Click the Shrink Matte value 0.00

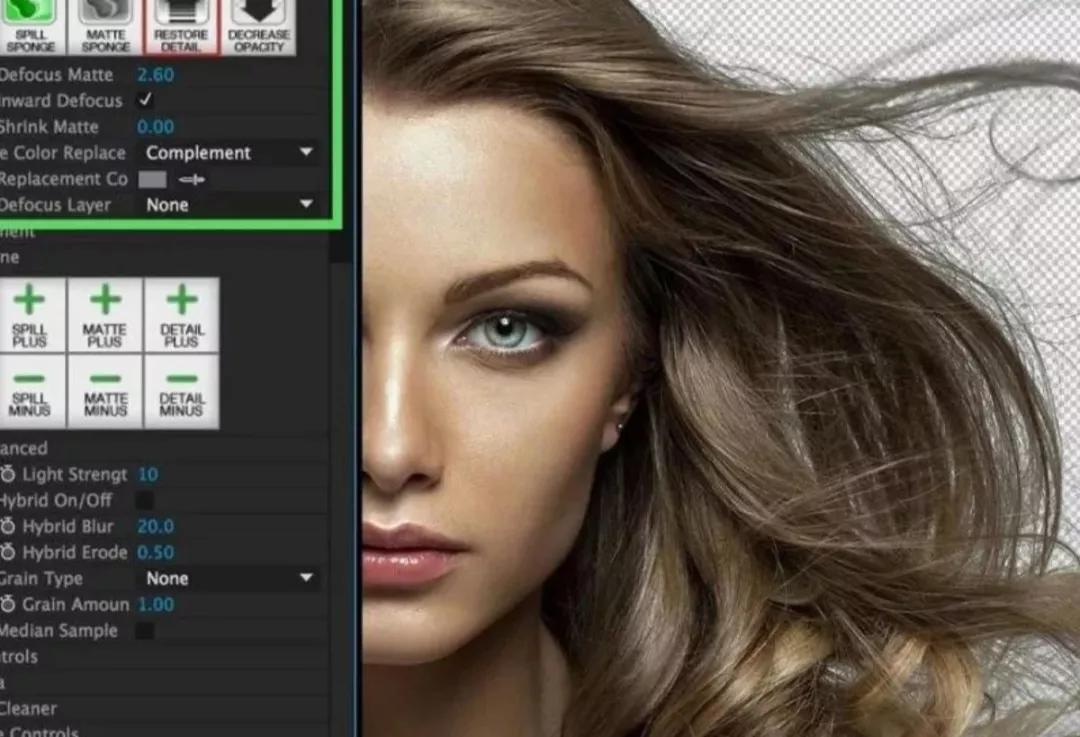155,127
